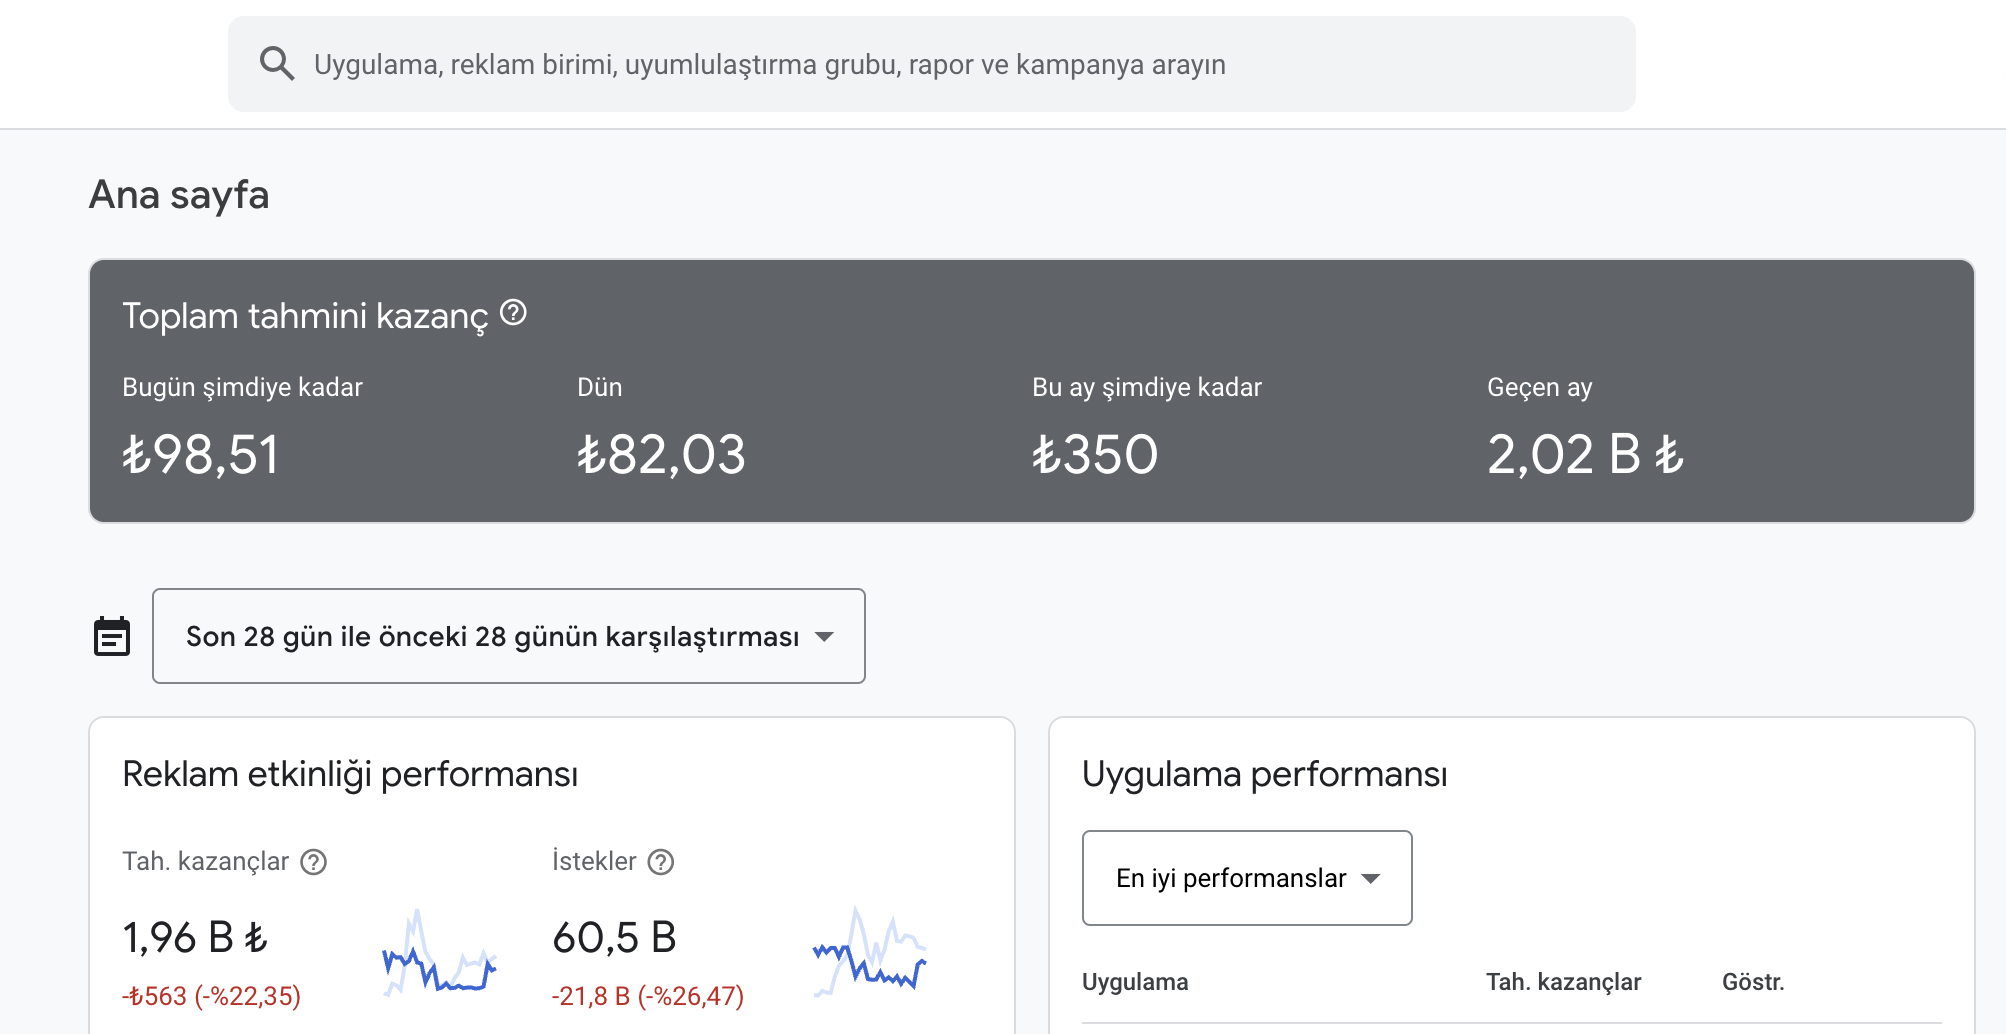Open help icon next to Toplam tahmini kazanç
The image size is (2006, 1034).
pos(513,313)
